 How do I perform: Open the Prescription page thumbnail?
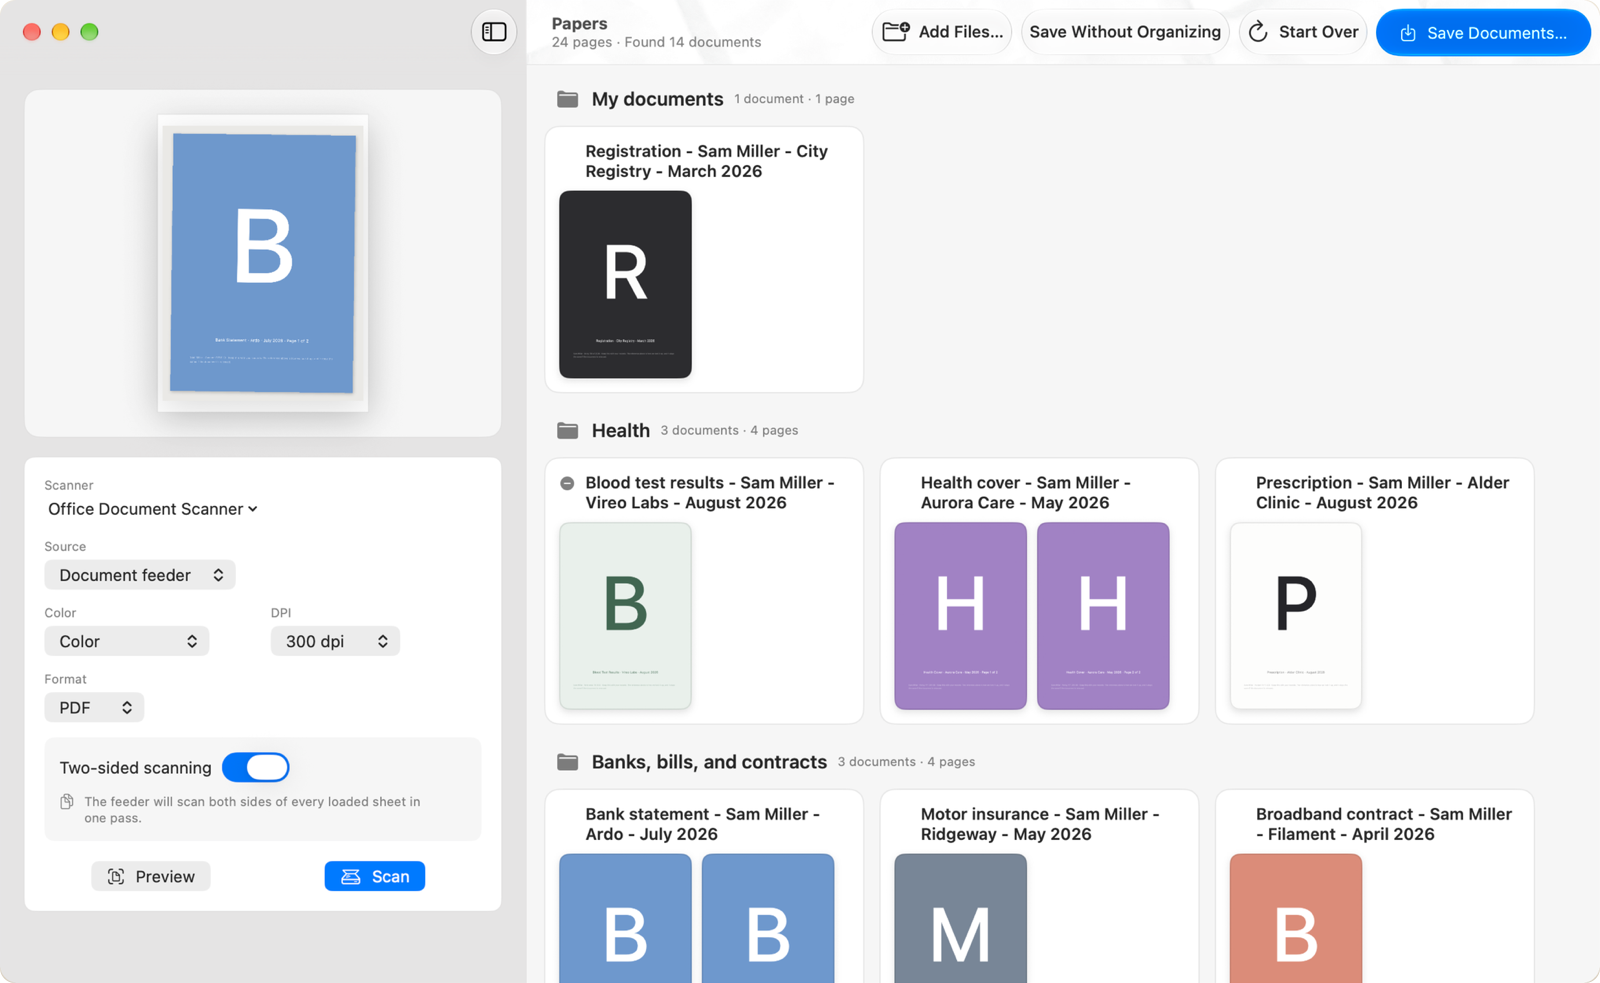pos(1296,616)
